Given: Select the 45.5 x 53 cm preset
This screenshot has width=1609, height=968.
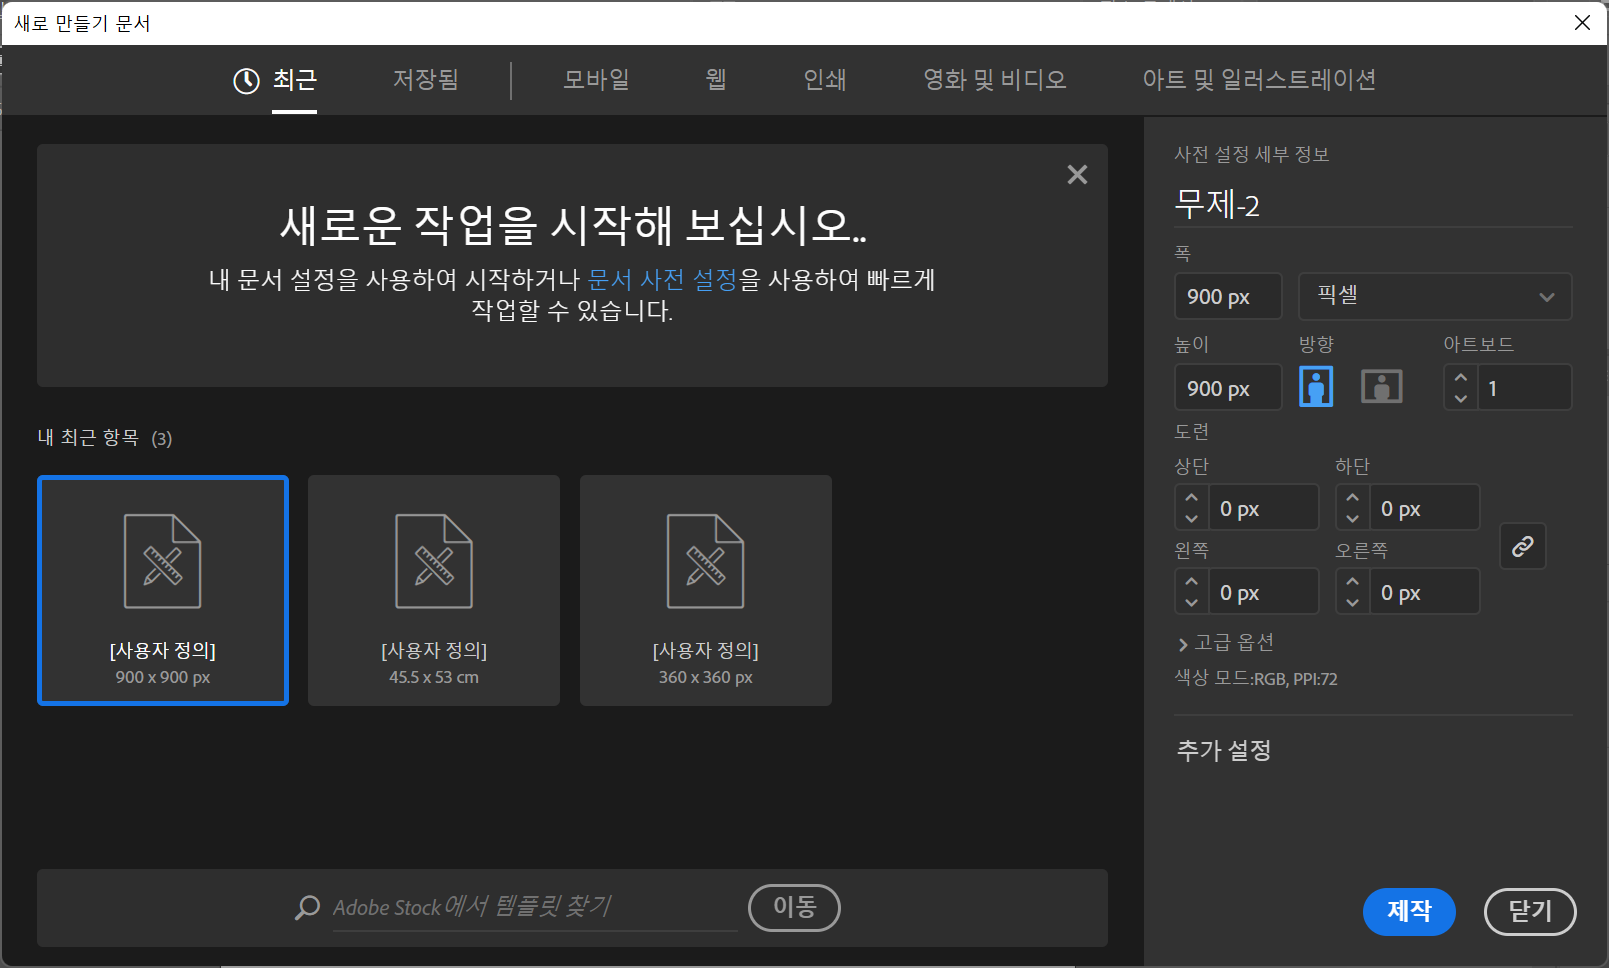Looking at the screenshot, I should (x=434, y=590).
